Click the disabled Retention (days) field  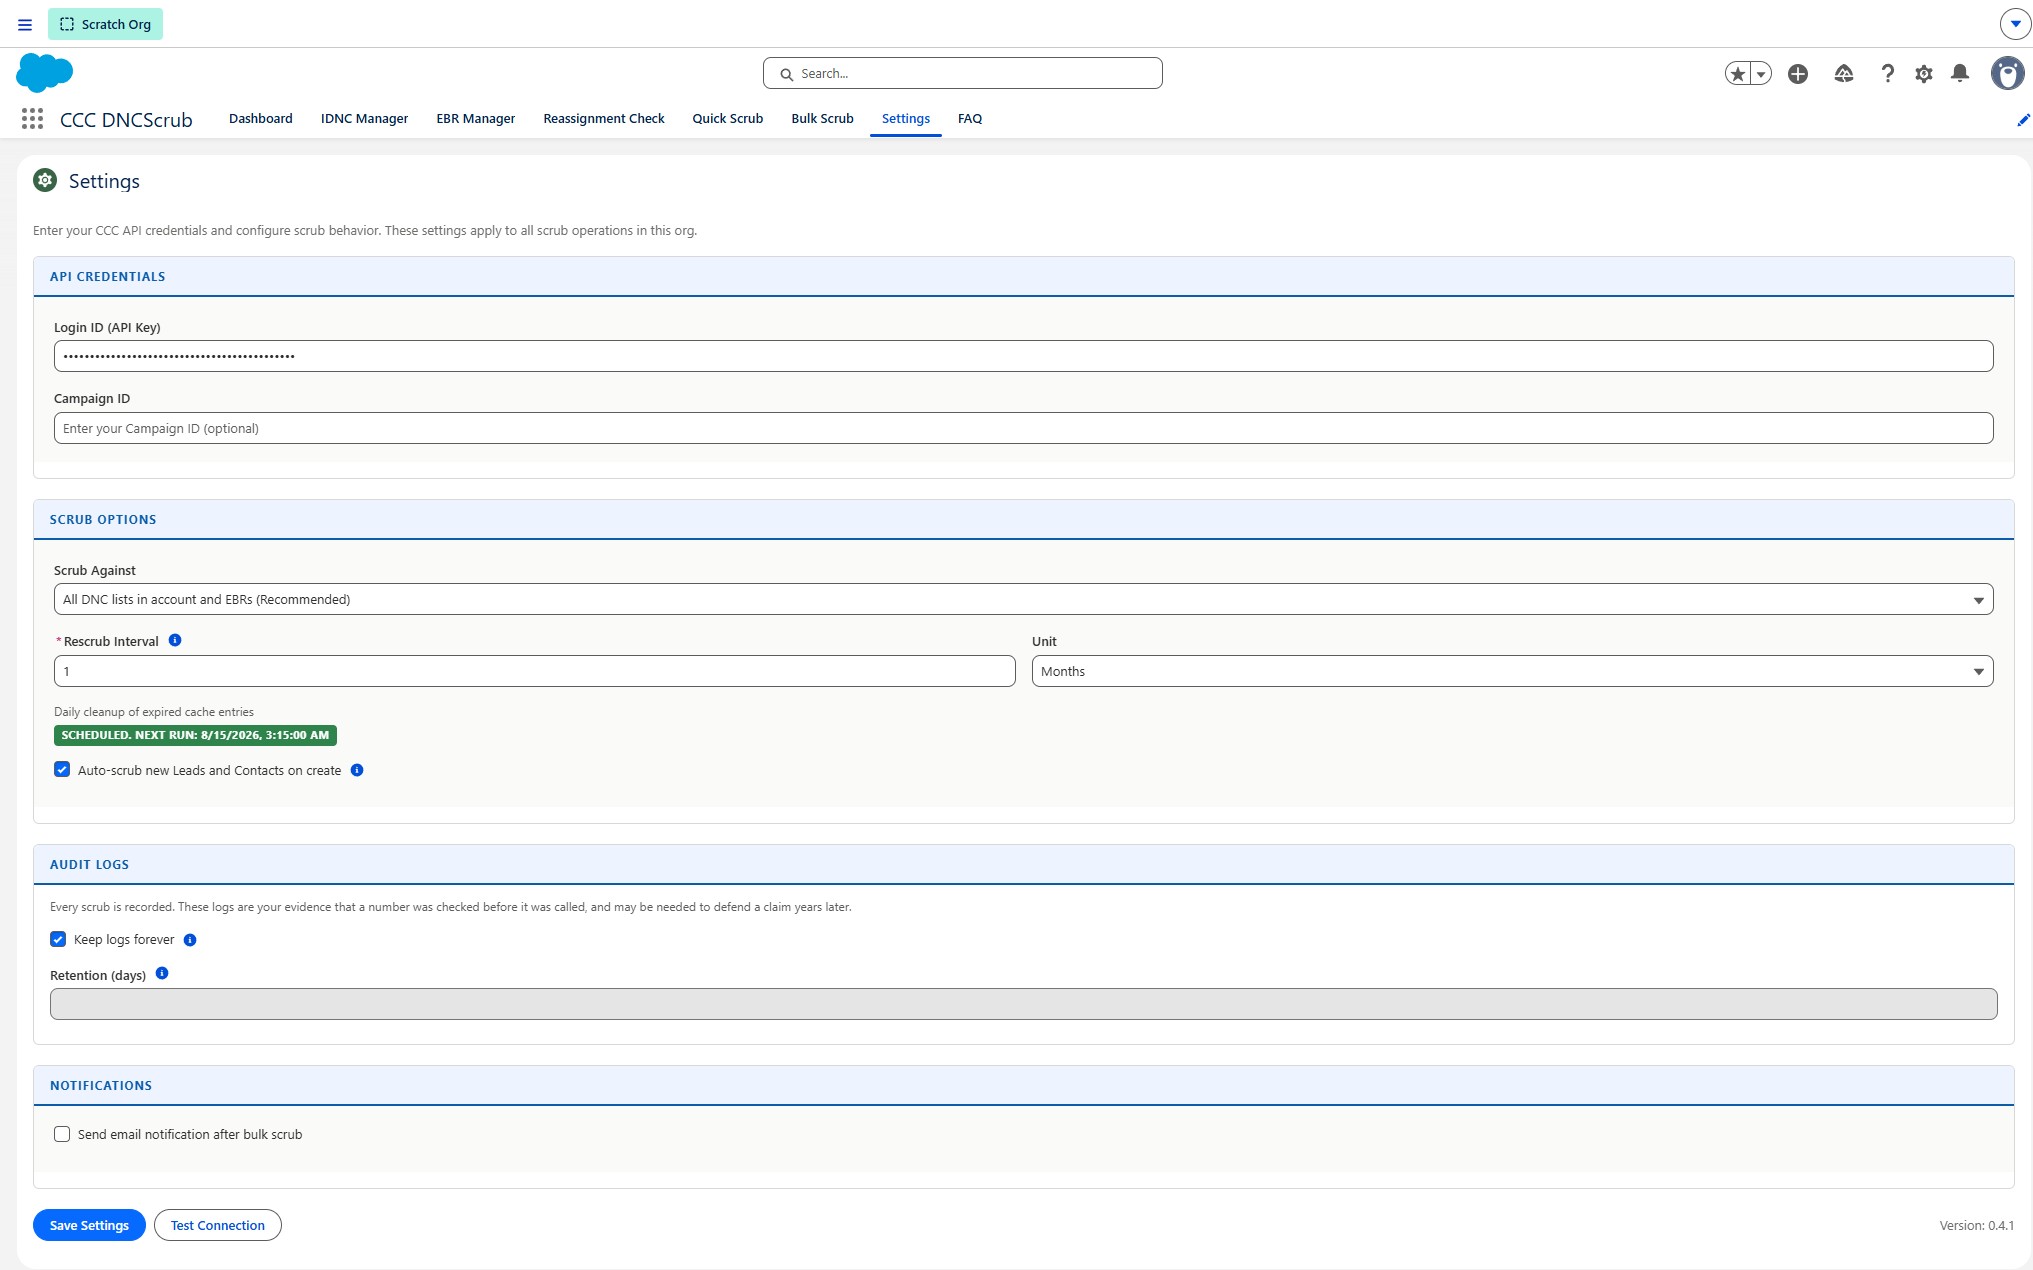point(1023,1004)
